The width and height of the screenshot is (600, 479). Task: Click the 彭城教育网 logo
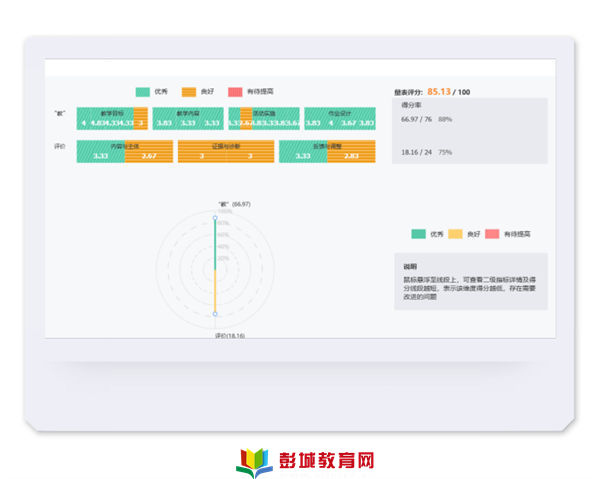click(305, 461)
